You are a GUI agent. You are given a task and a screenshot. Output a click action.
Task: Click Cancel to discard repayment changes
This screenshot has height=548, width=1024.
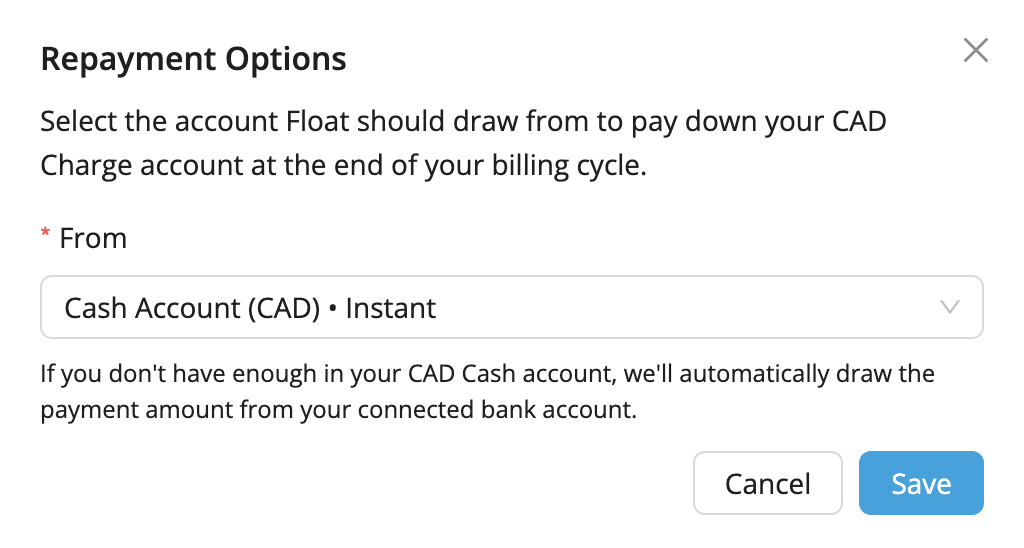pos(767,483)
